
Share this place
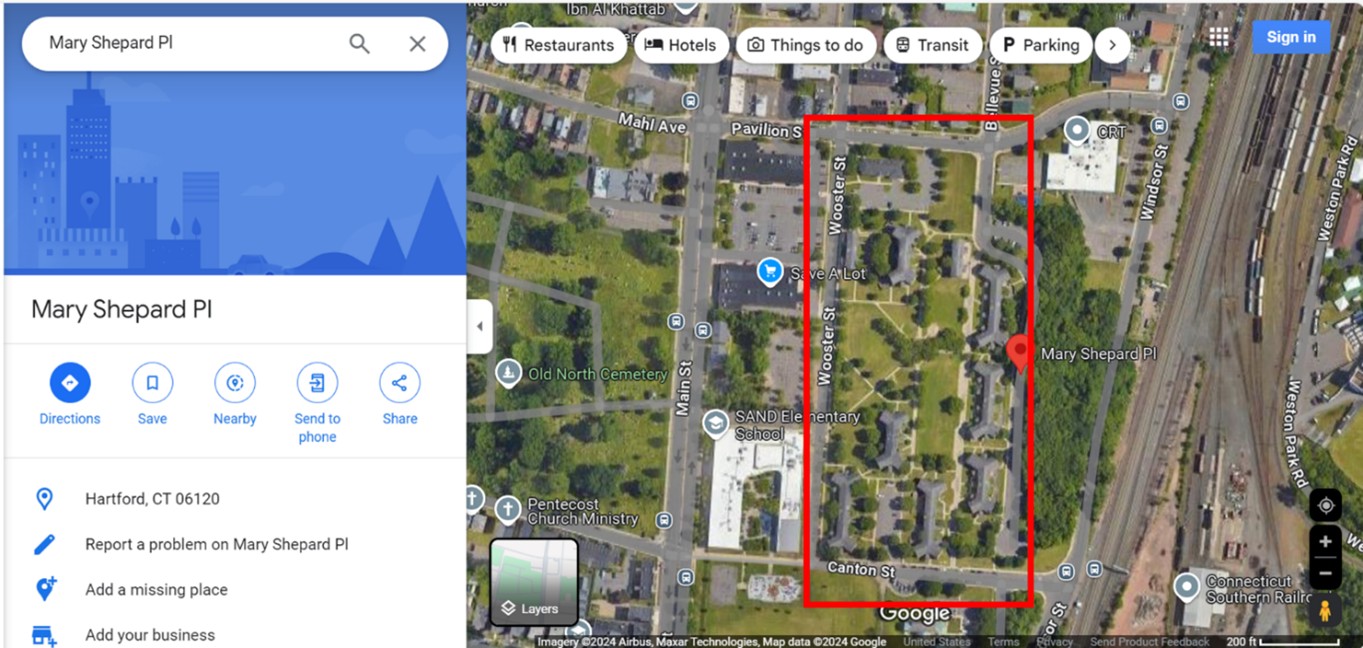tap(399, 395)
